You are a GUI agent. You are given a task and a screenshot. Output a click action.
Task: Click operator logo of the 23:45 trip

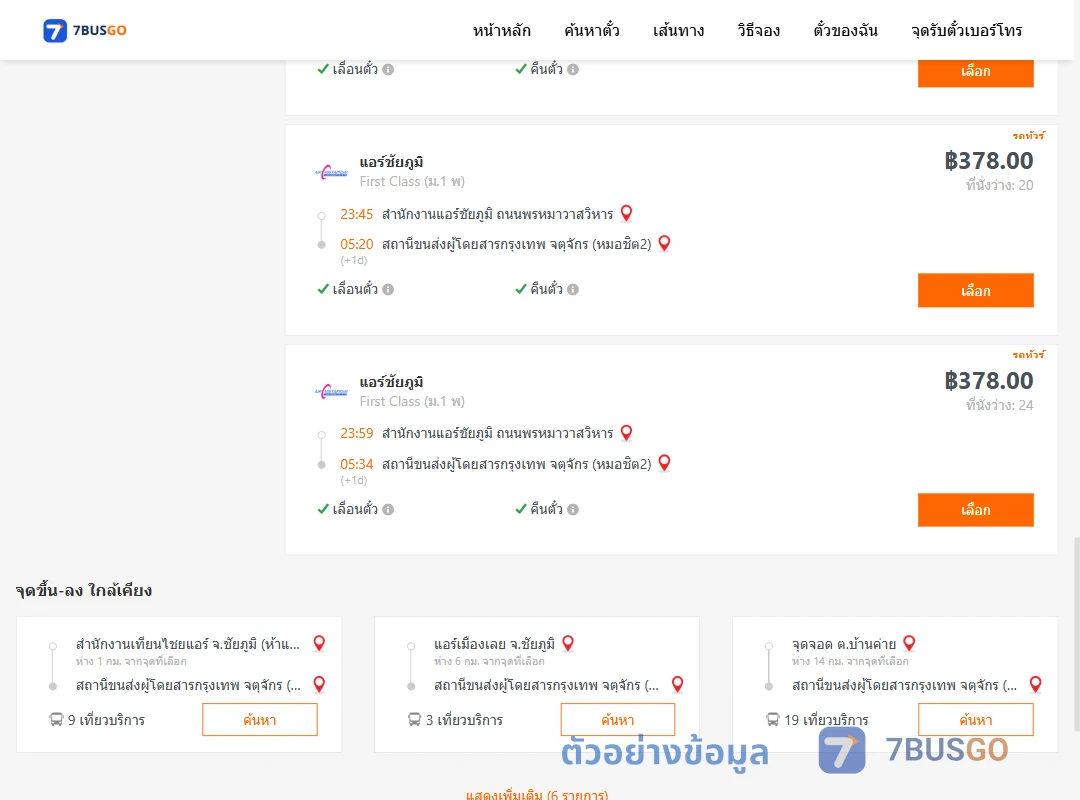pyautogui.click(x=331, y=172)
